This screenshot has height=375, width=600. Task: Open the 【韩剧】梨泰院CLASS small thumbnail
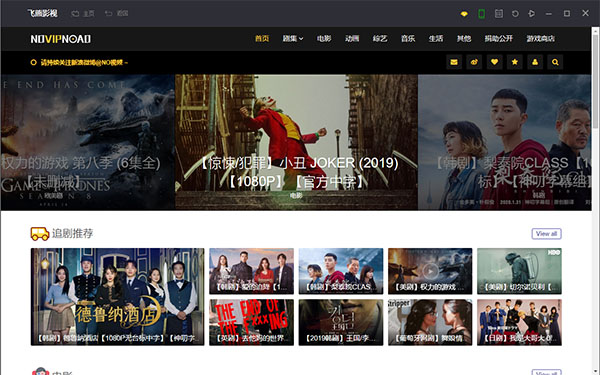click(x=341, y=271)
